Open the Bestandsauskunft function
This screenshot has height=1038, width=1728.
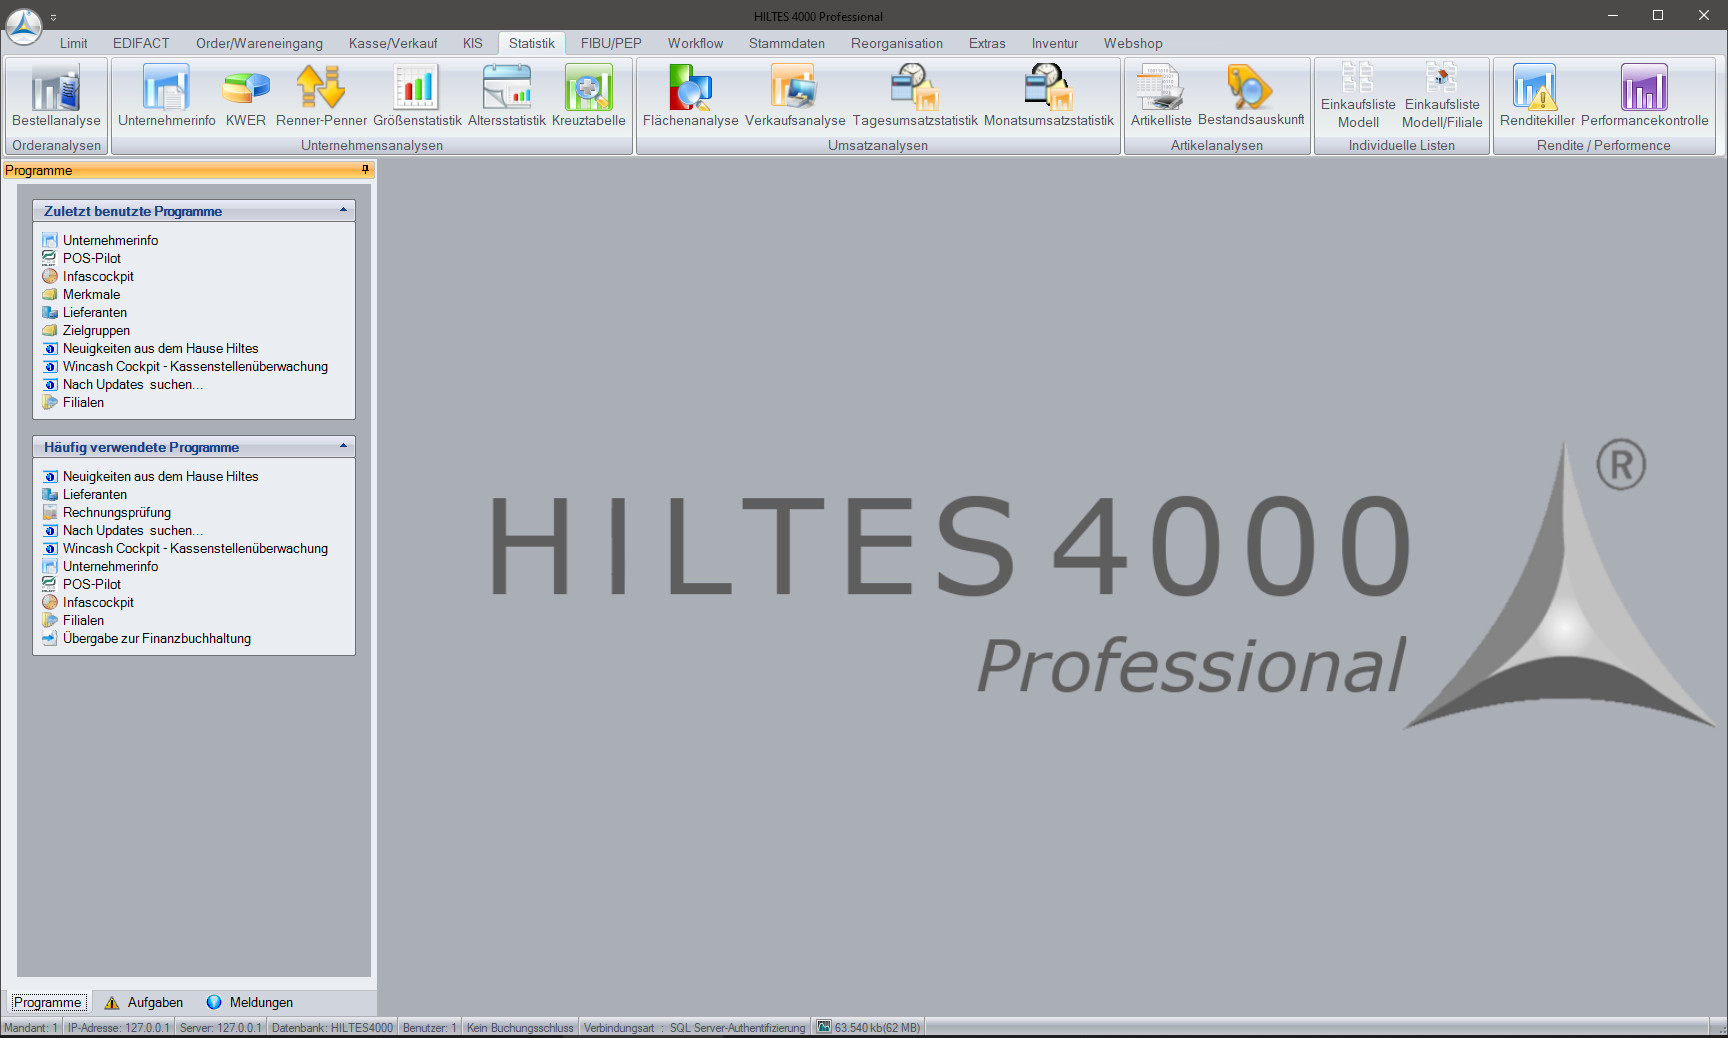pos(1252,97)
